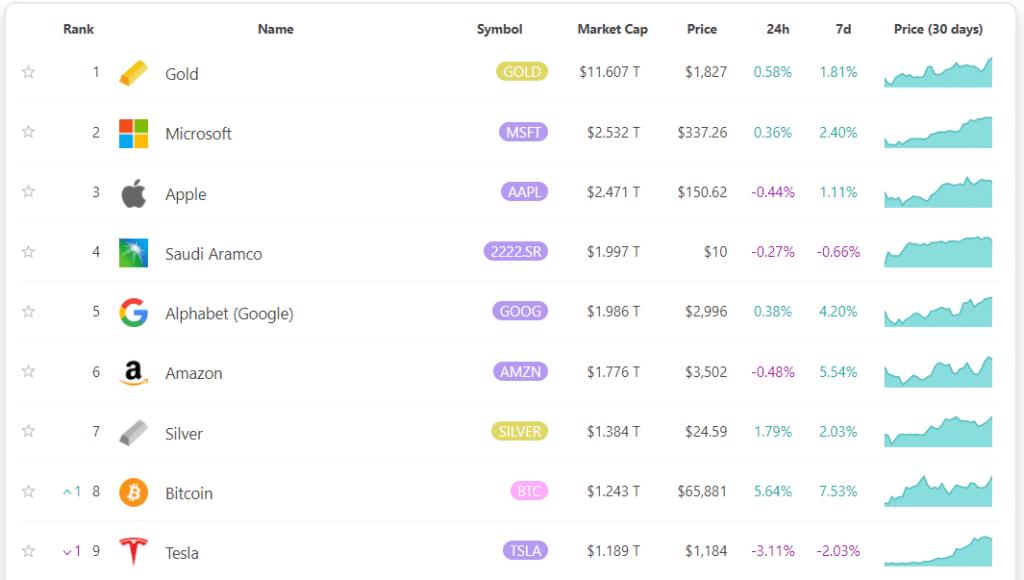The width and height of the screenshot is (1024, 580).
Task: Click the MSFT ticker badge
Action: 523,133
